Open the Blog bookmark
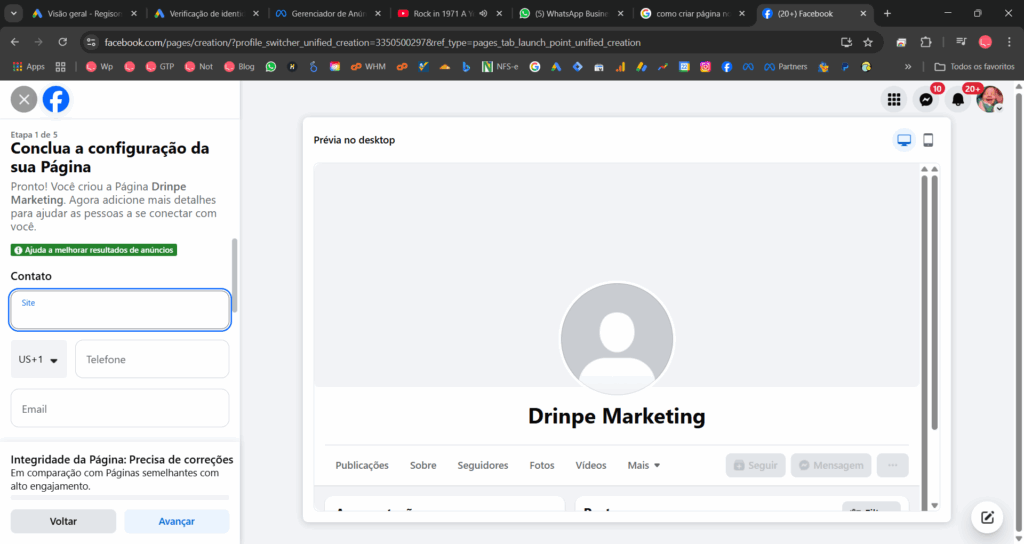This screenshot has width=1024, height=544. point(240,67)
